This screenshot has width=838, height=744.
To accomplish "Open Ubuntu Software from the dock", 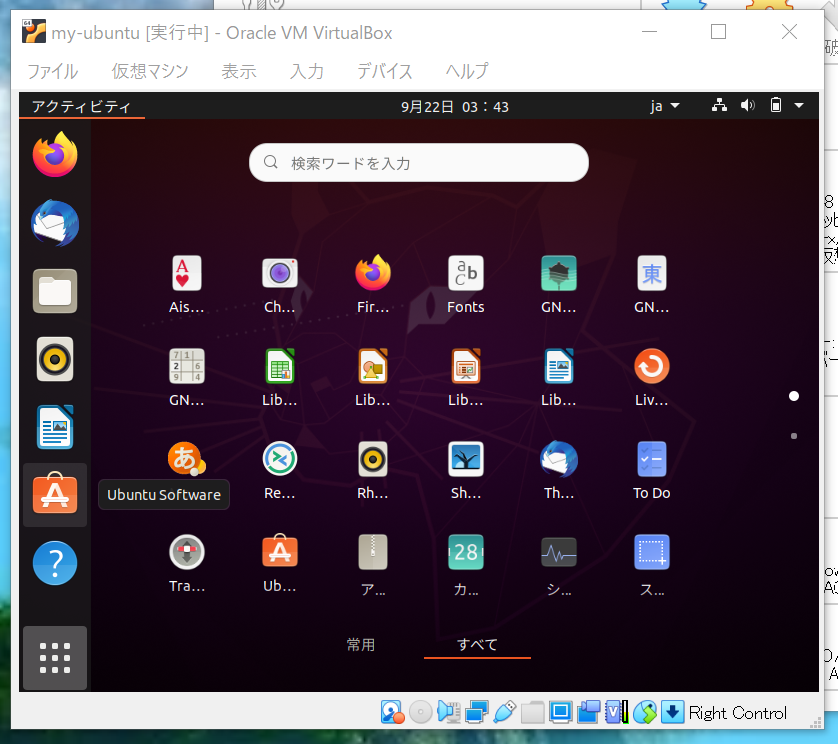I will click(x=55, y=494).
